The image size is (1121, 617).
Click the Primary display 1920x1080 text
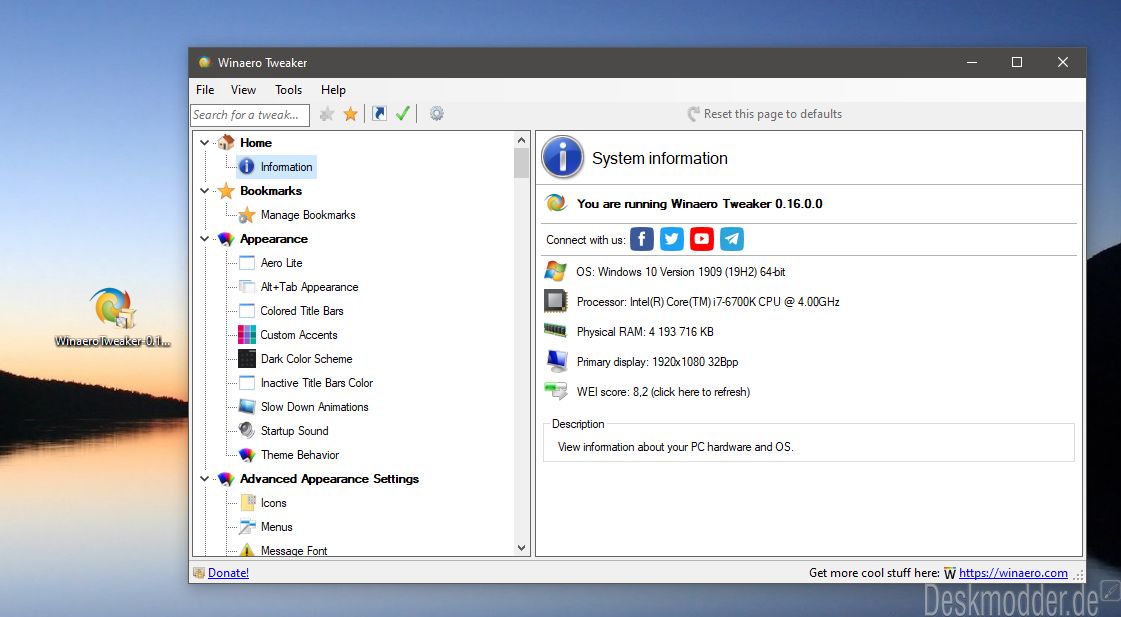(657, 362)
